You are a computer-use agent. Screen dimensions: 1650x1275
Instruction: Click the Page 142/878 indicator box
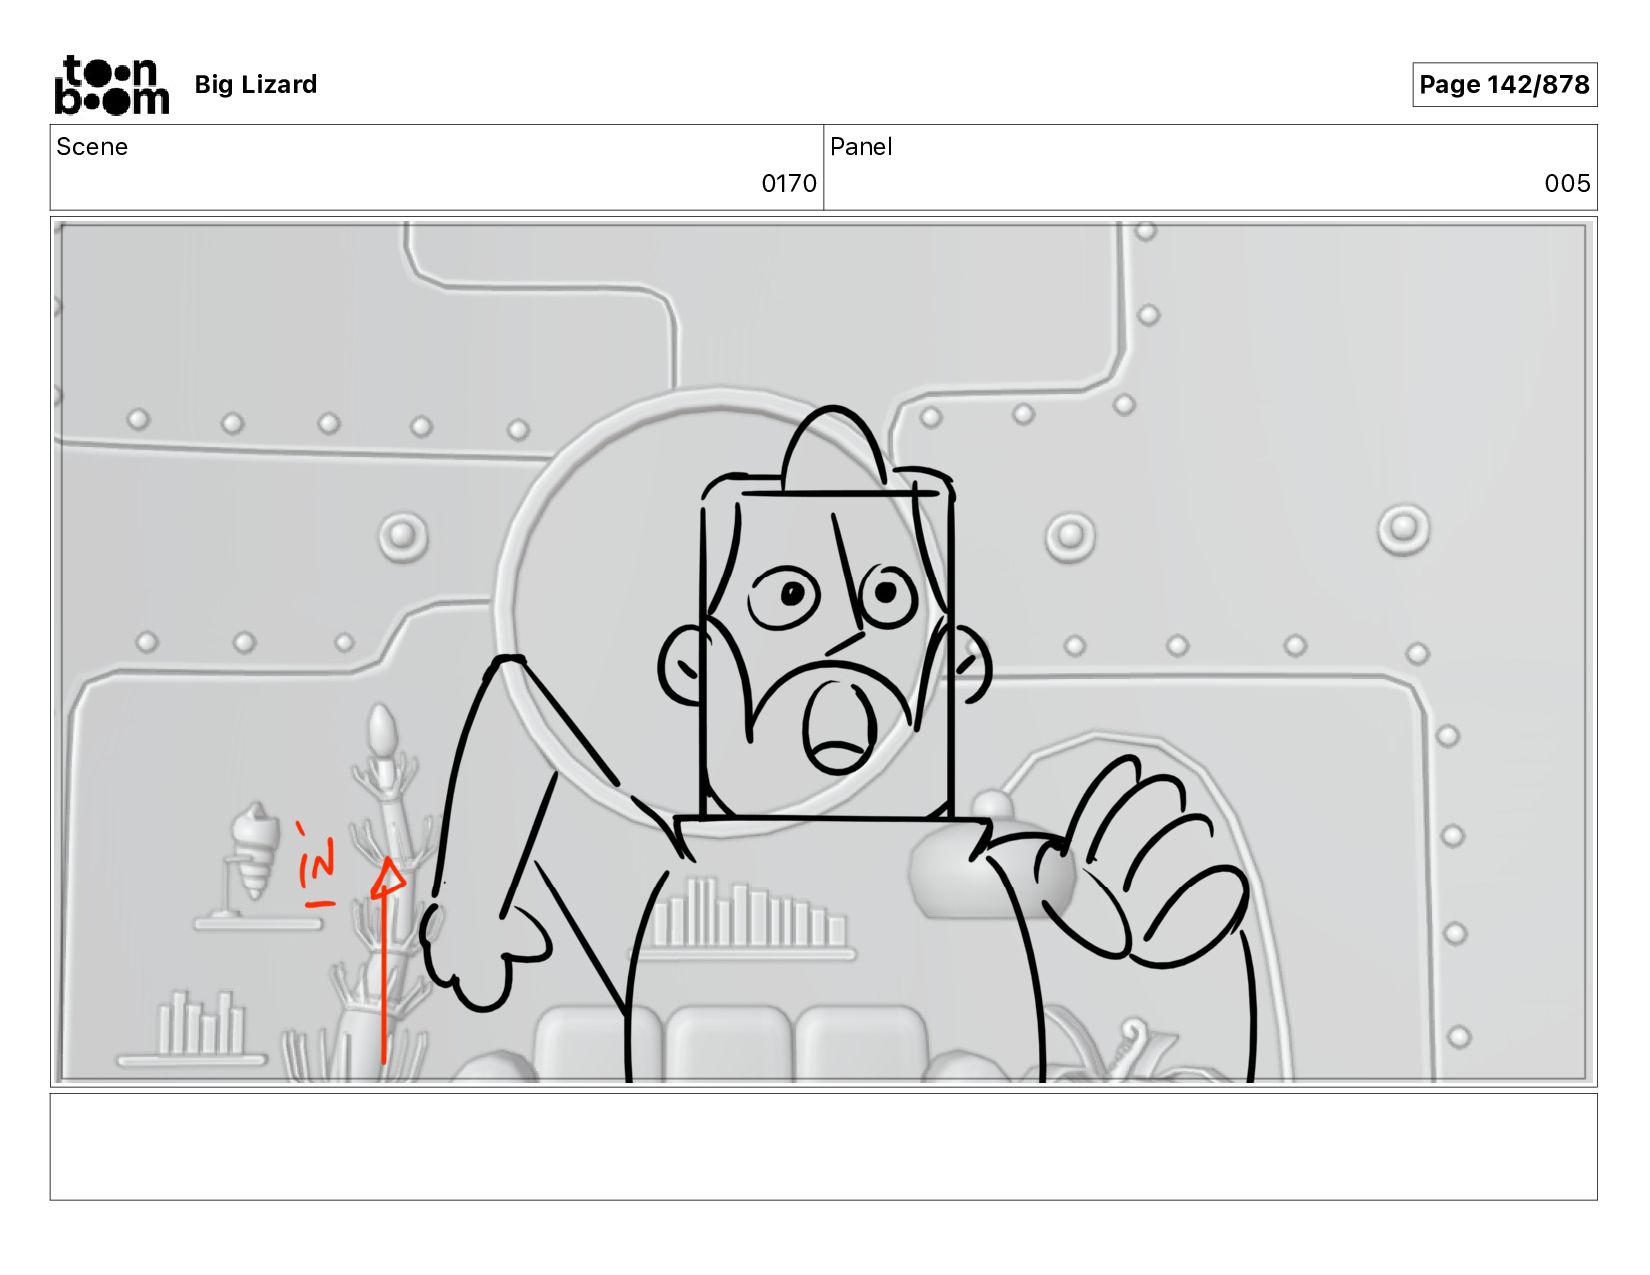1504,84
